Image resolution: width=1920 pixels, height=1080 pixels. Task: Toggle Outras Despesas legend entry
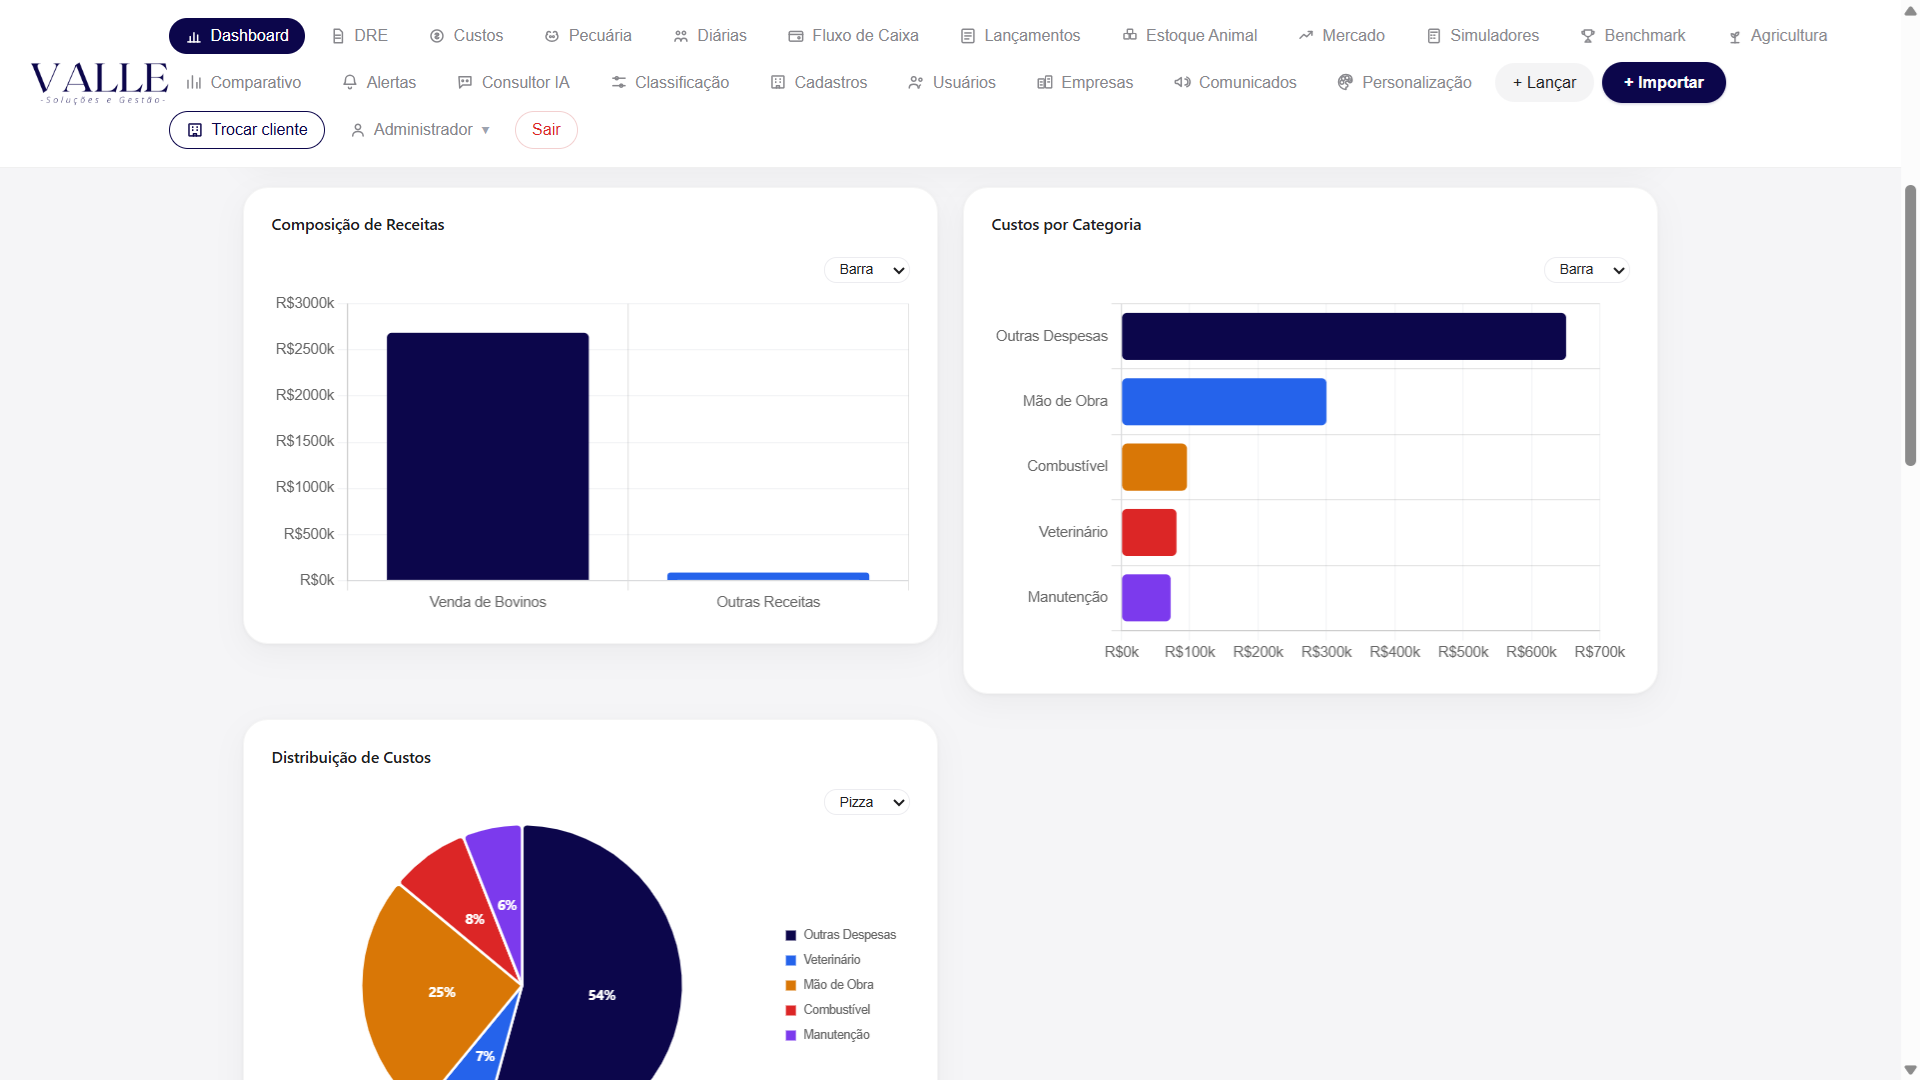[x=841, y=935]
